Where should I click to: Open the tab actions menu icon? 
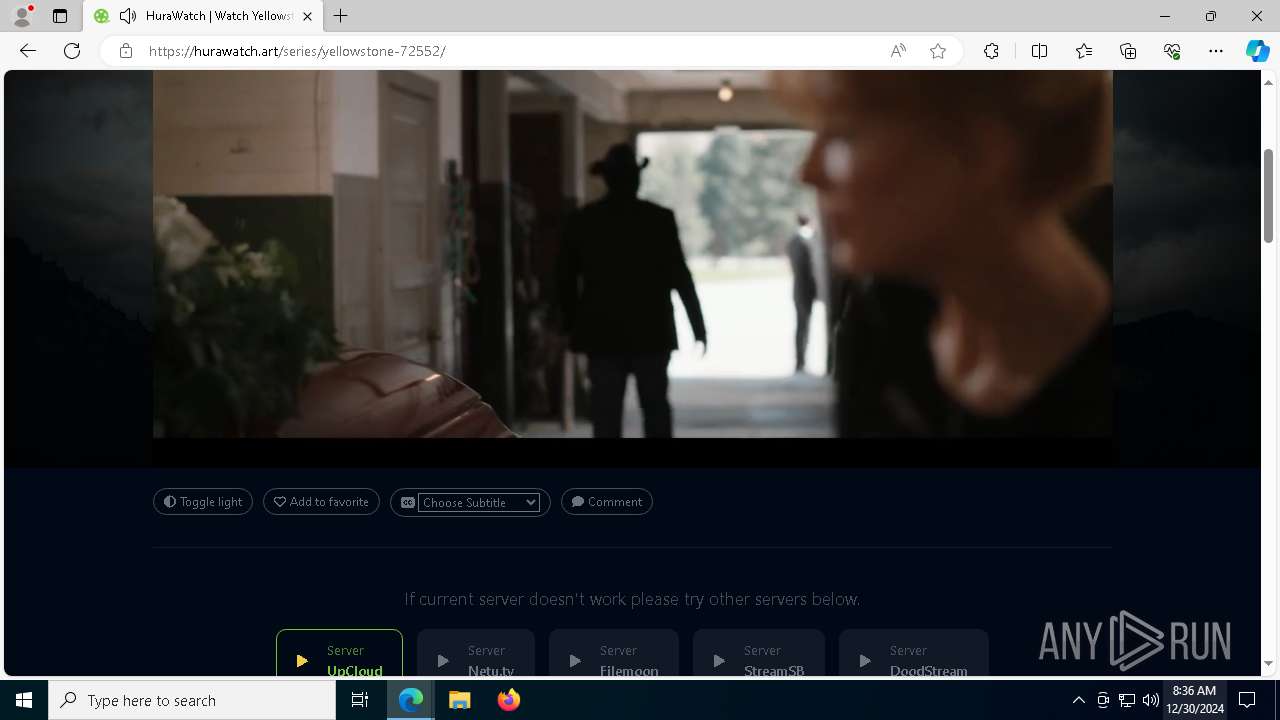(x=60, y=16)
